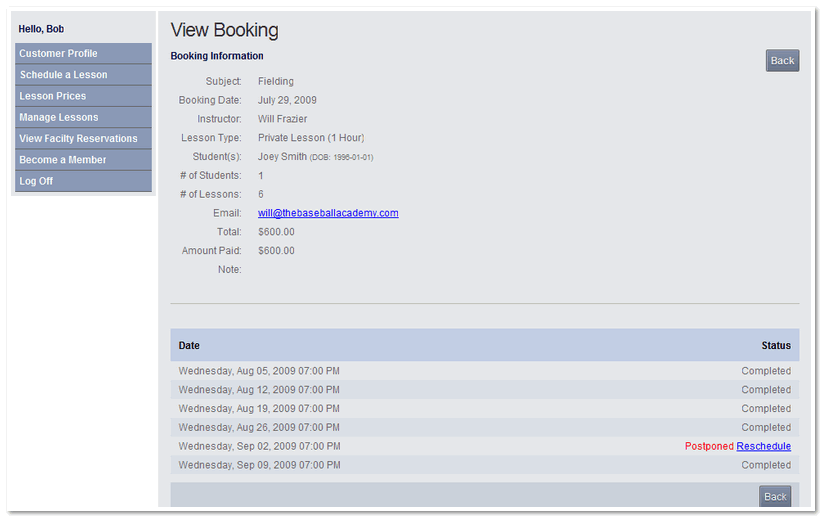Select the Sep 09, 2009 lesson row
The height and width of the screenshot is (518, 822).
259,465
